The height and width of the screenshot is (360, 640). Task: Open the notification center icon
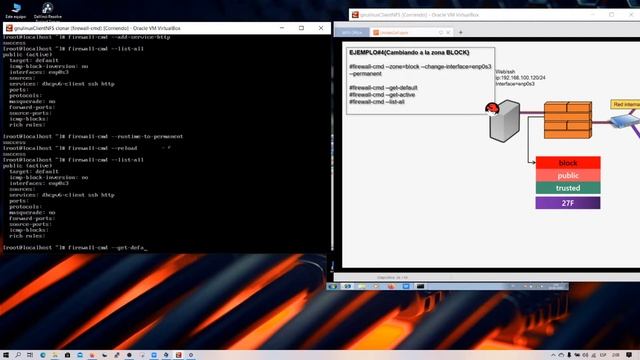click(x=629, y=355)
